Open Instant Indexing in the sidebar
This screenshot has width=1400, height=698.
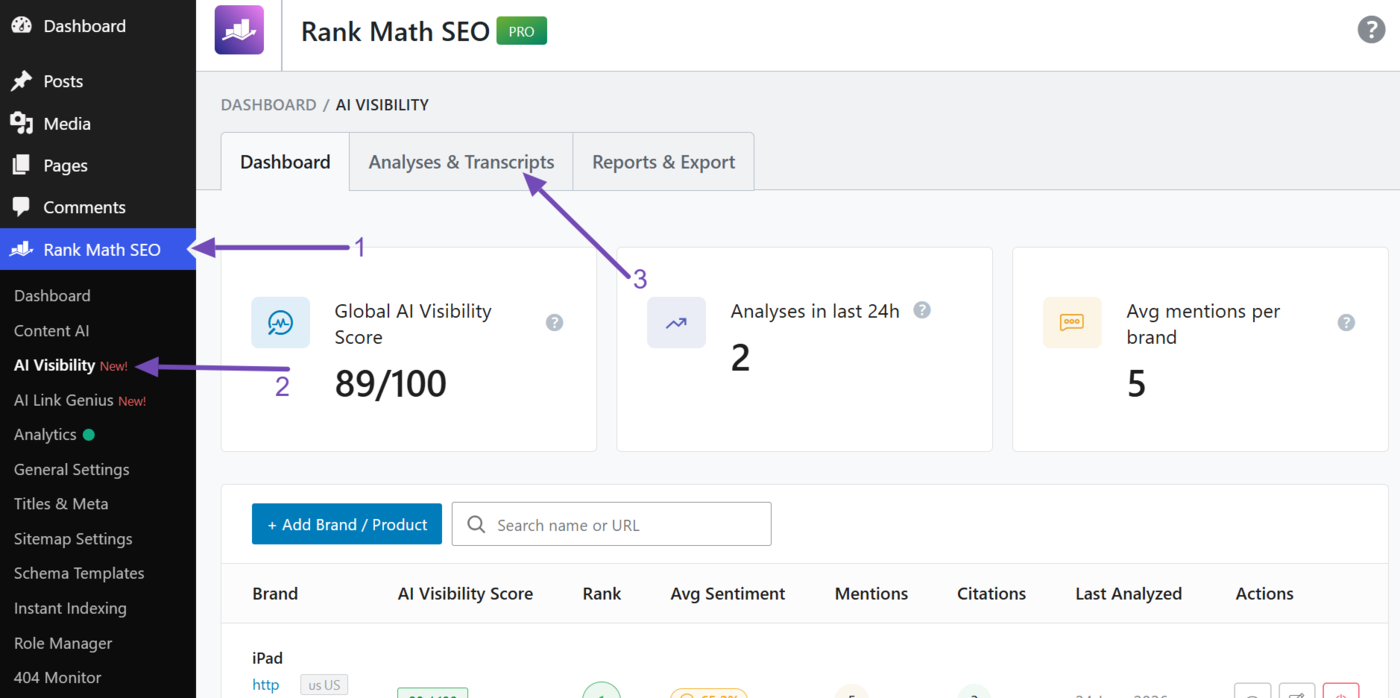tap(70, 608)
